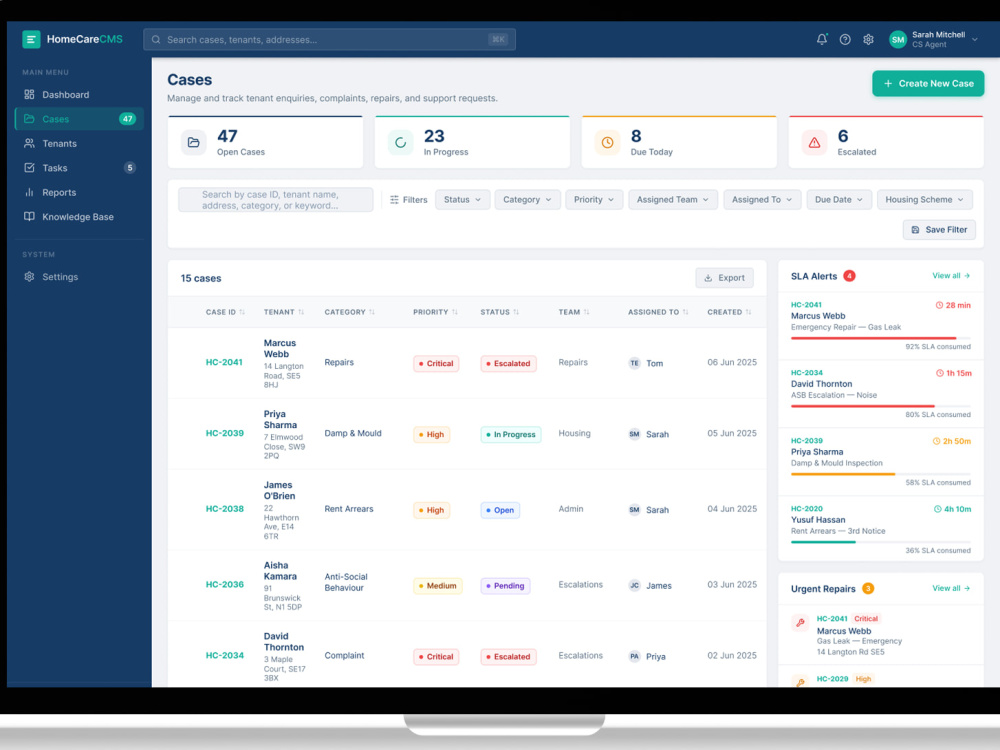Click the In Progress status badge for HC-2039
The image size is (1000, 750).
coord(511,434)
